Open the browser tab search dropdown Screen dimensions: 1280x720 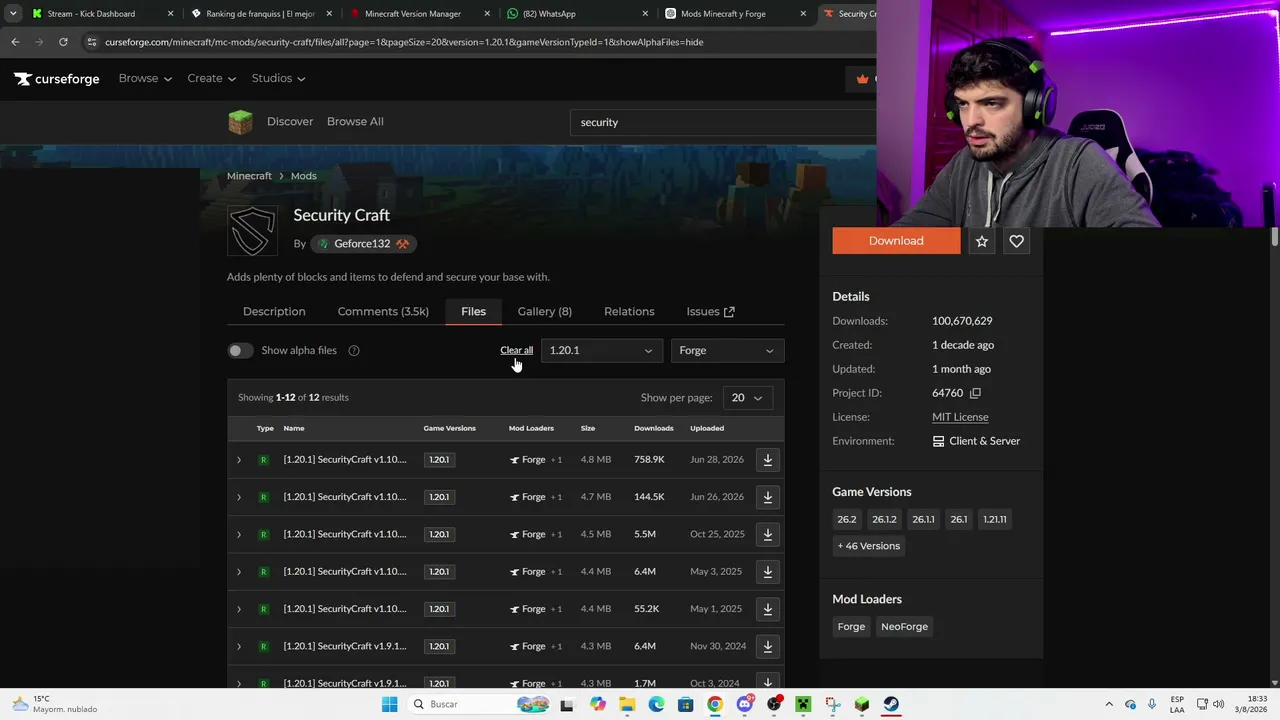(13, 14)
